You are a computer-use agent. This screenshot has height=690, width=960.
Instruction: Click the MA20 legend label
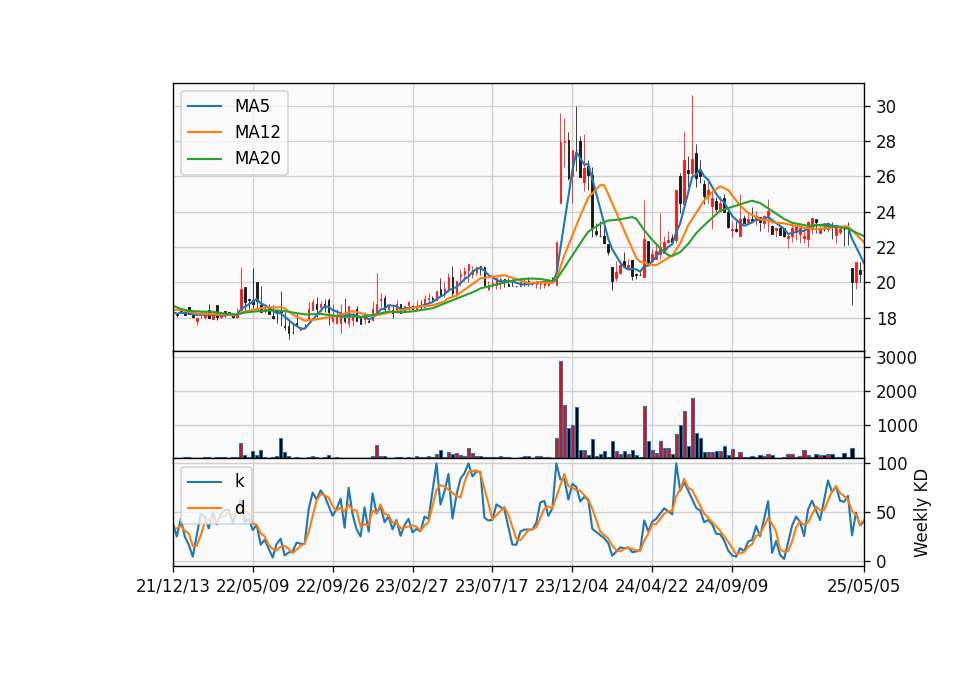click(x=257, y=158)
